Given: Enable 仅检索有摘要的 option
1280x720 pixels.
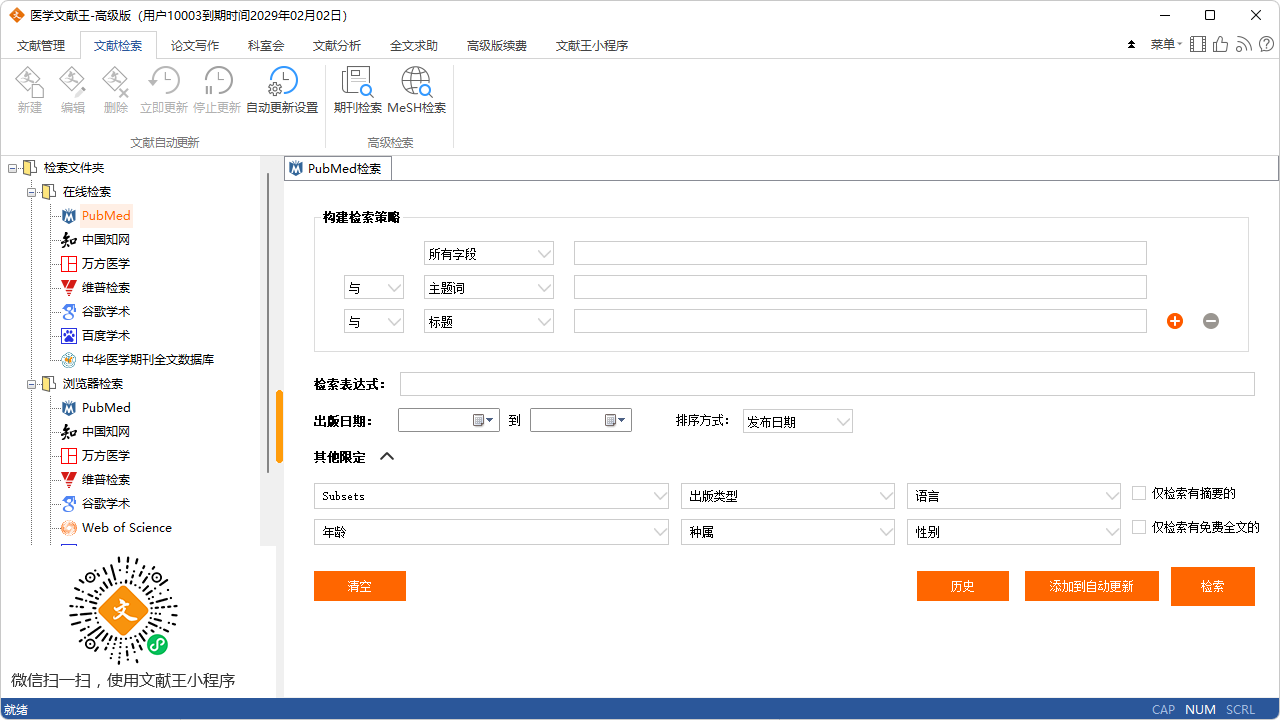Looking at the screenshot, I should coord(1137,493).
